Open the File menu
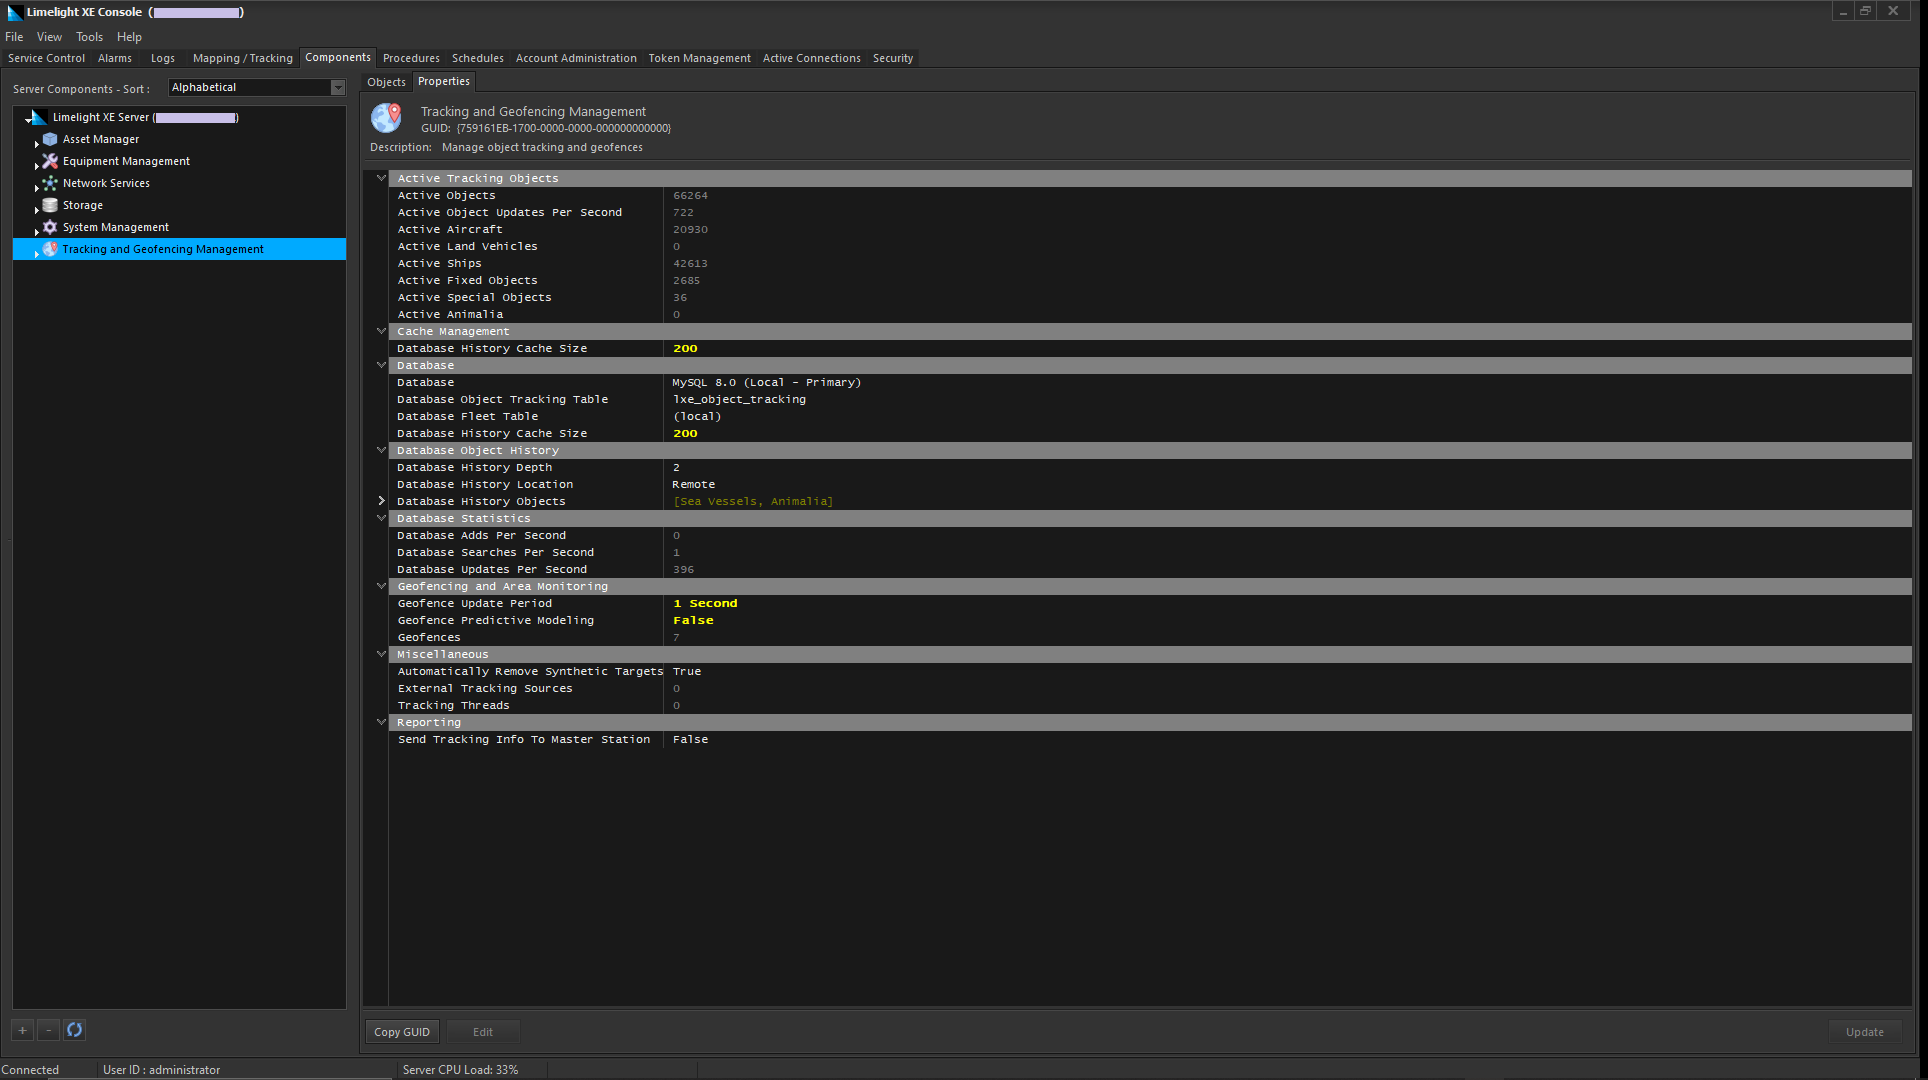The image size is (1928, 1080). 14,37
